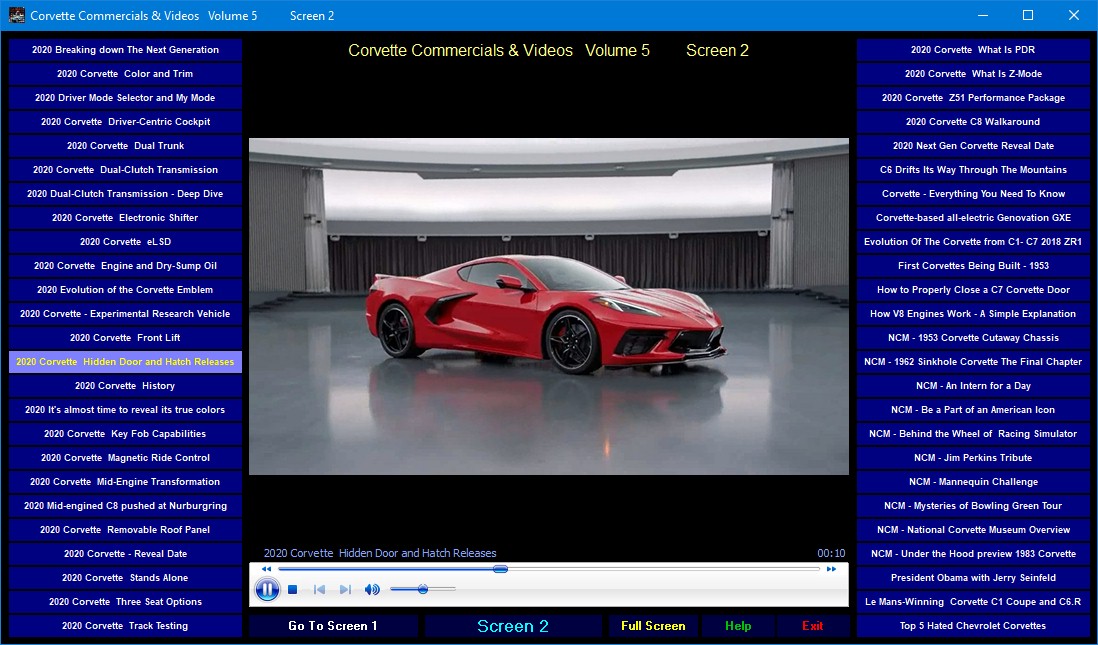Play 2020 Corvette Three Seat Options
The image size is (1098, 645).
point(125,602)
